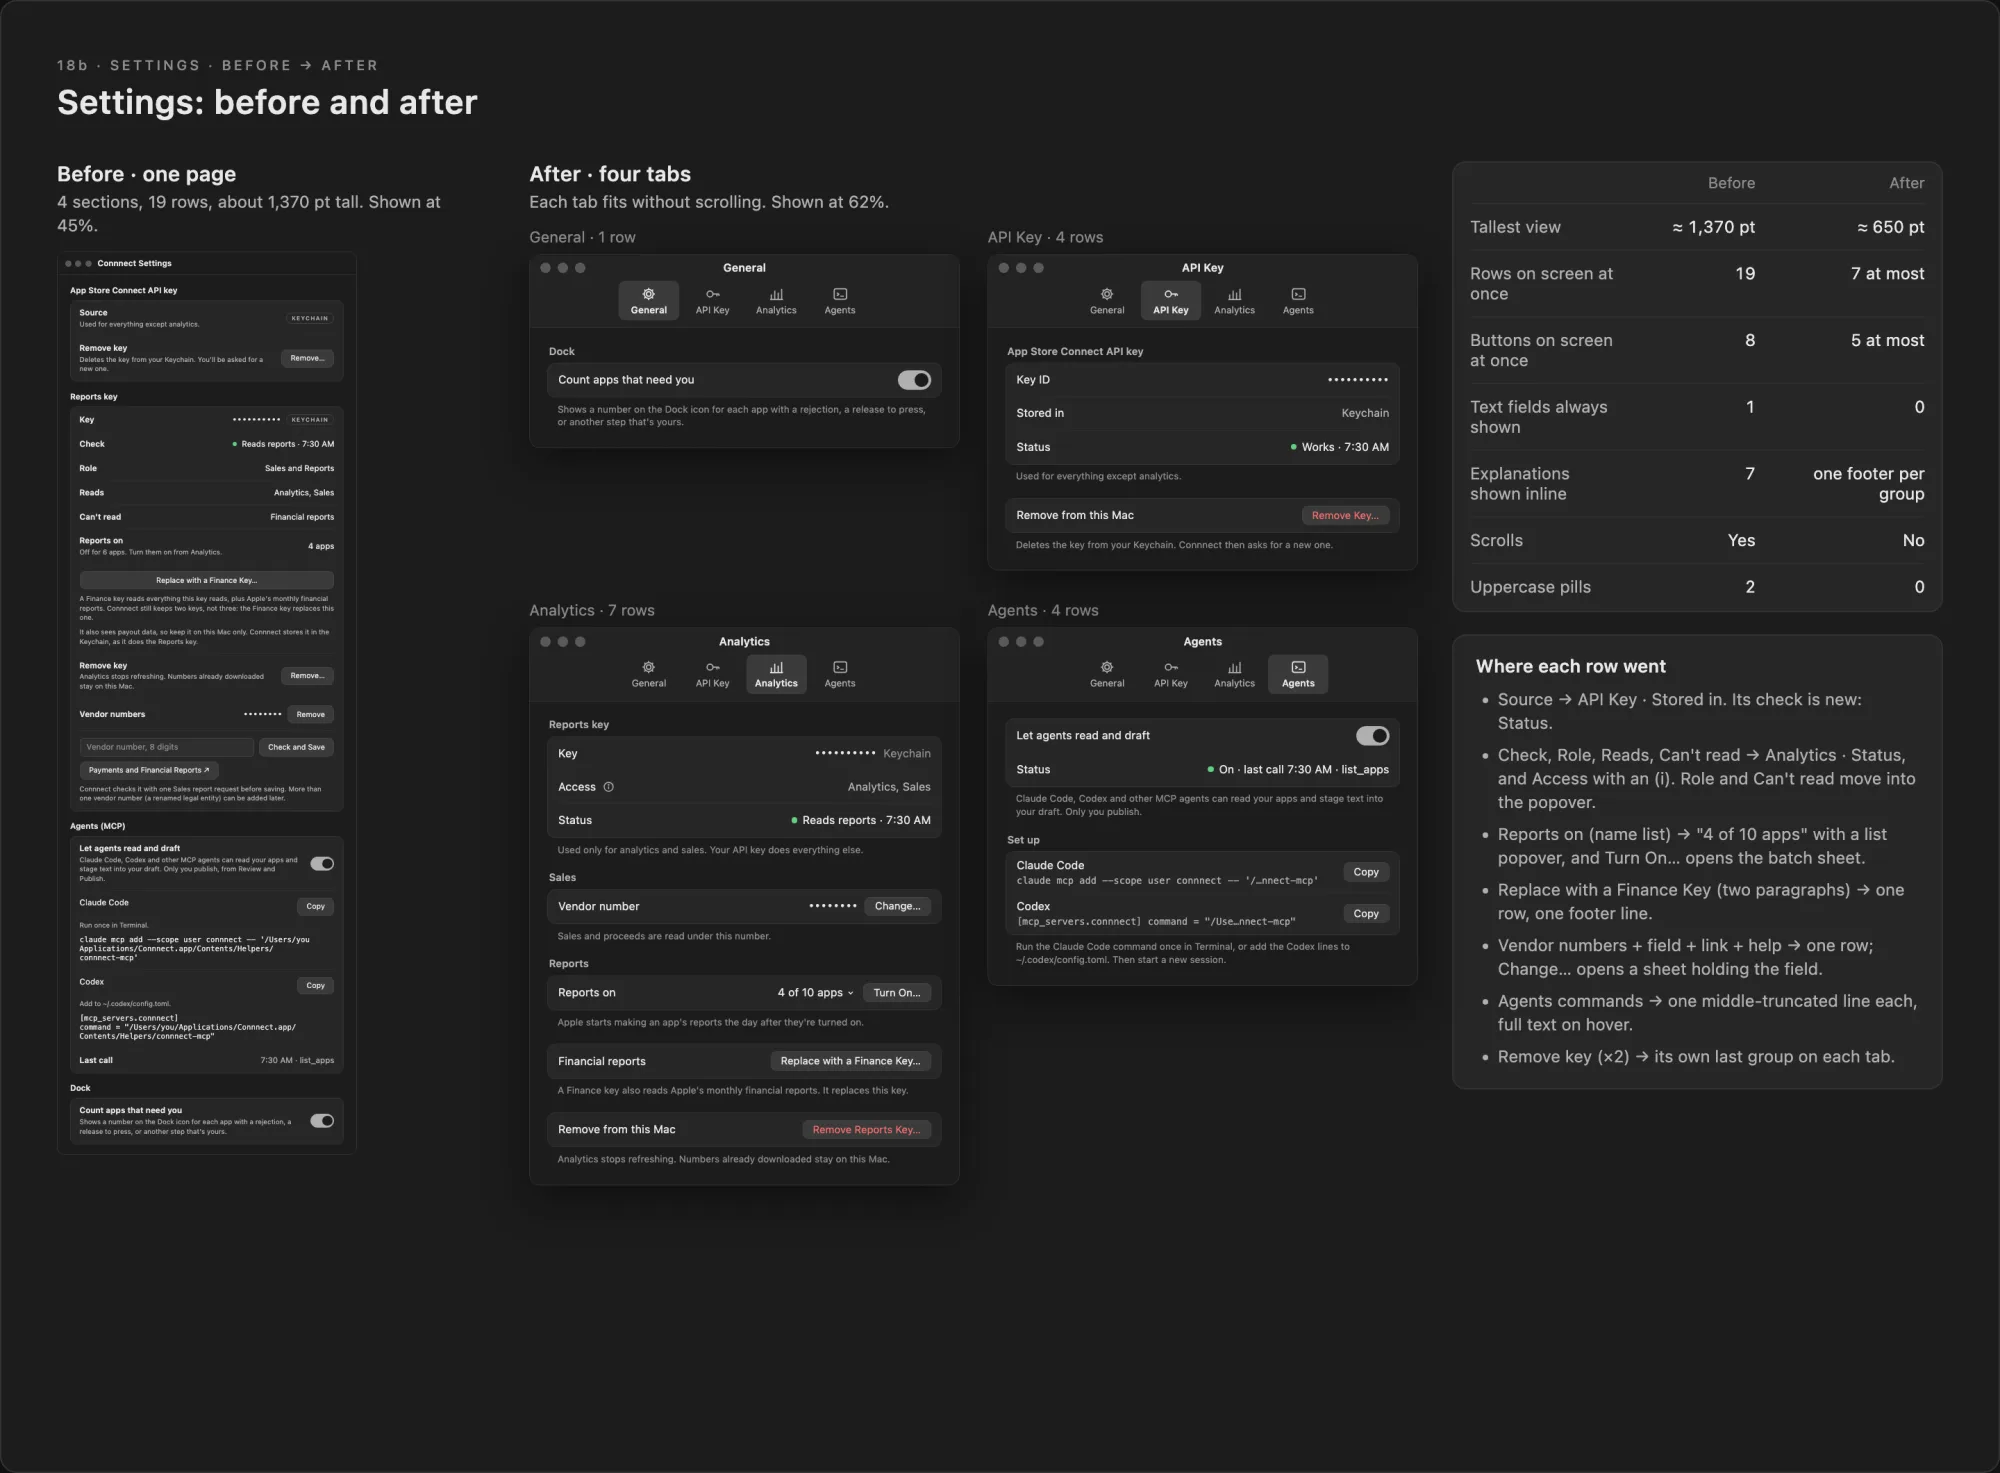
Task: Click the Vendor number, 8 digits field
Action: click(x=167, y=747)
